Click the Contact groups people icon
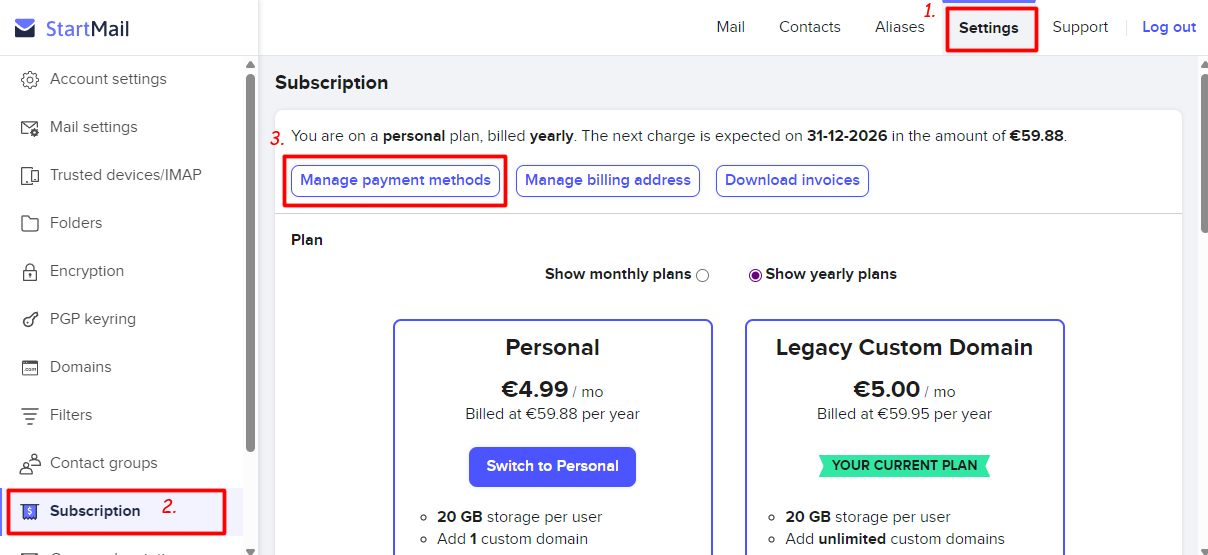This screenshot has width=1208, height=555. [x=30, y=463]
